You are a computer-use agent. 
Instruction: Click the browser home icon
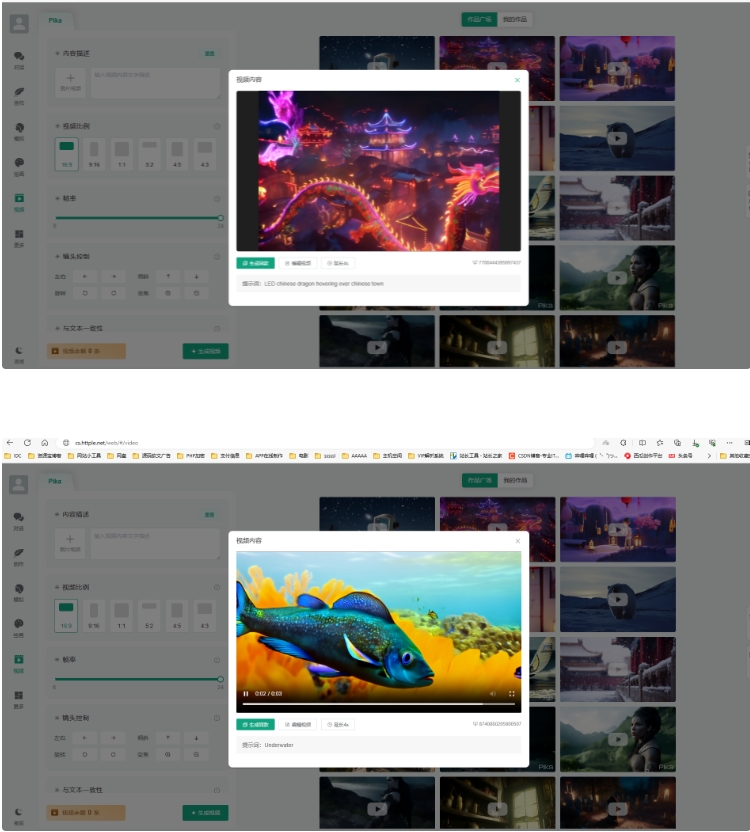45,443
